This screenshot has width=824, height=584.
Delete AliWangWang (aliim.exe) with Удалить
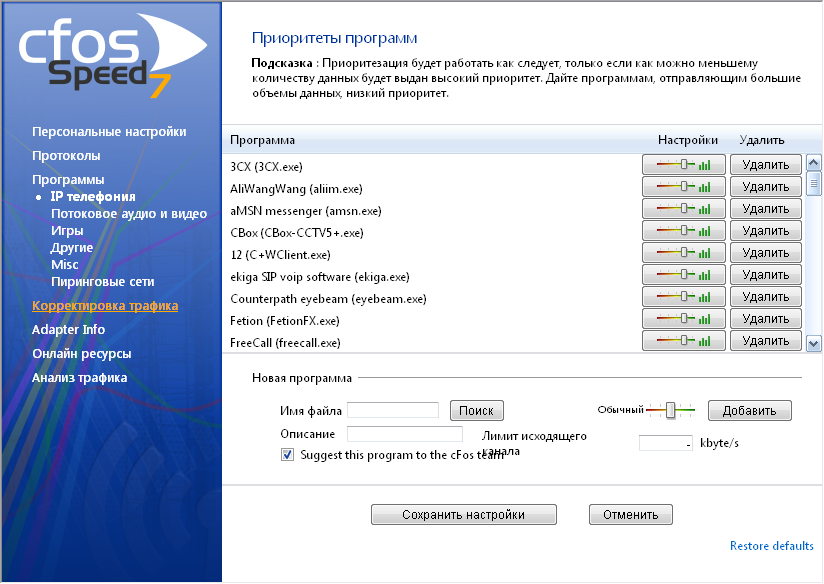[x=766, y=187]
